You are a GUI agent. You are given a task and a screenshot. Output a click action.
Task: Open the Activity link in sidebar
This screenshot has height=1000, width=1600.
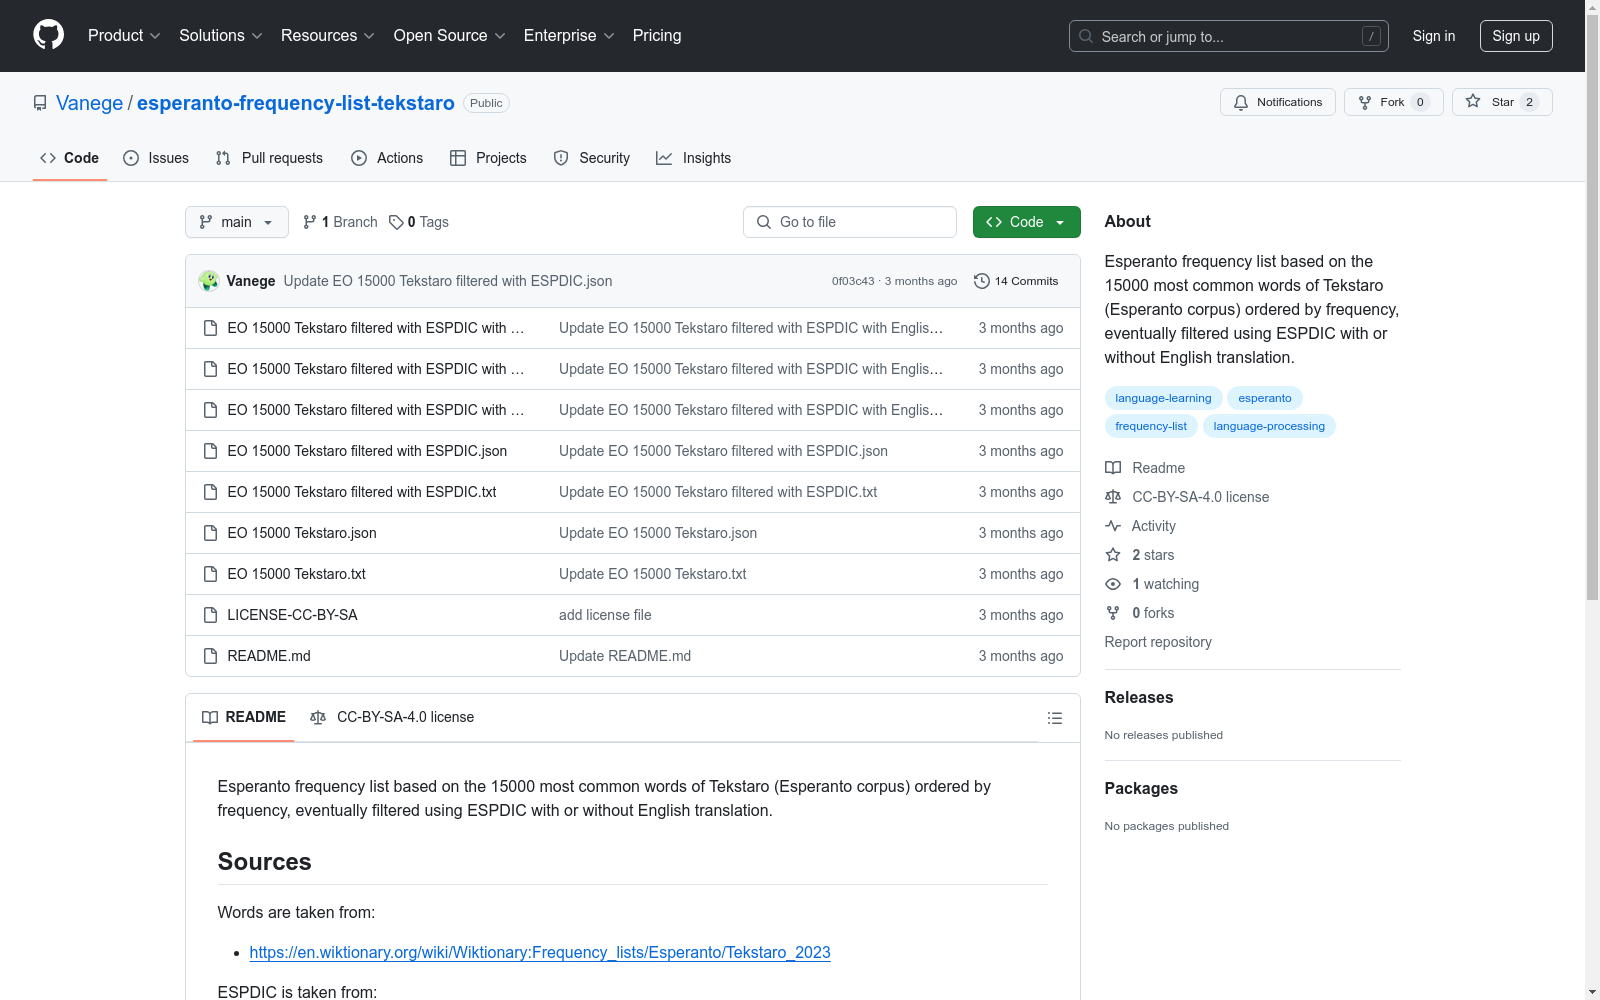click(x=1141, y=526)
